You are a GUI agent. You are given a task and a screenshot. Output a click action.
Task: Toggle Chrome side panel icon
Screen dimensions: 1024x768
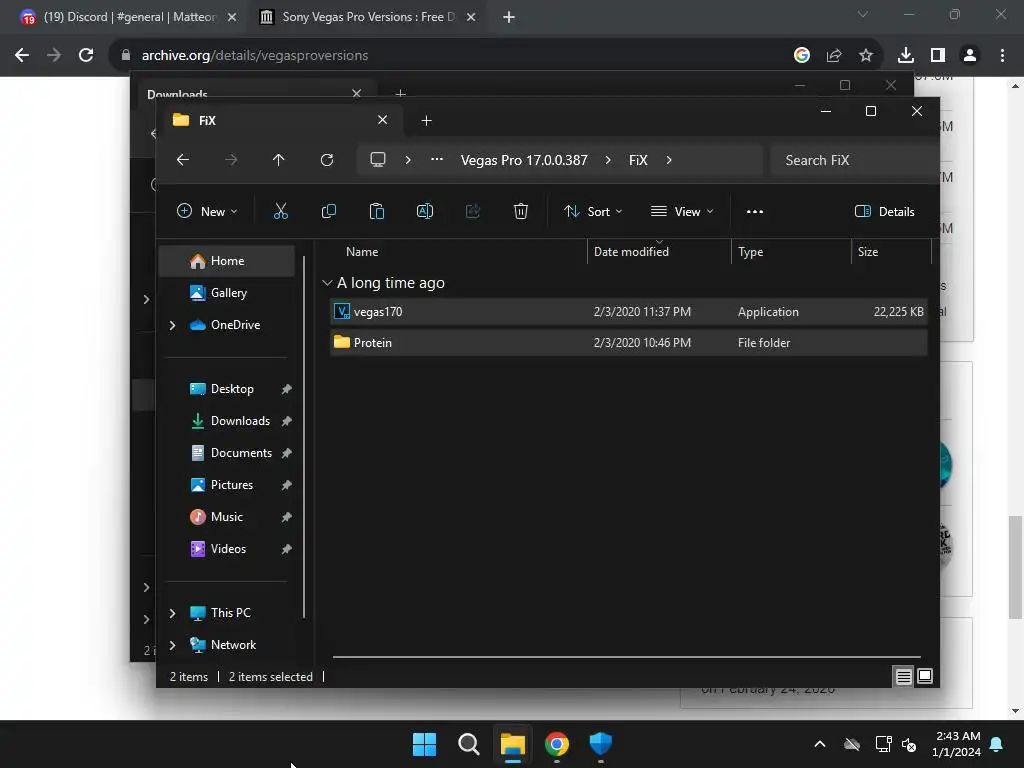pyautogui.click(x=938, y=56)
